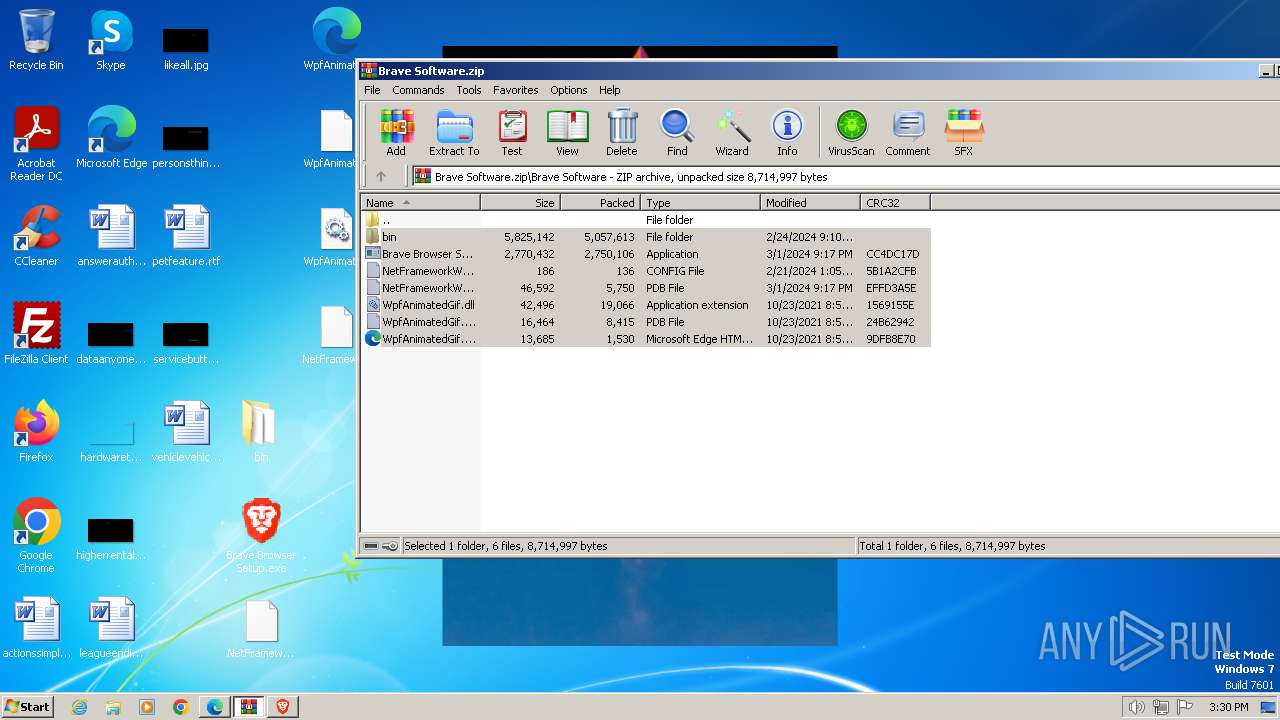Screen dimensions: 1280x720
Task: Click the Info toolbar icon
Action: (x=787, y=133)
